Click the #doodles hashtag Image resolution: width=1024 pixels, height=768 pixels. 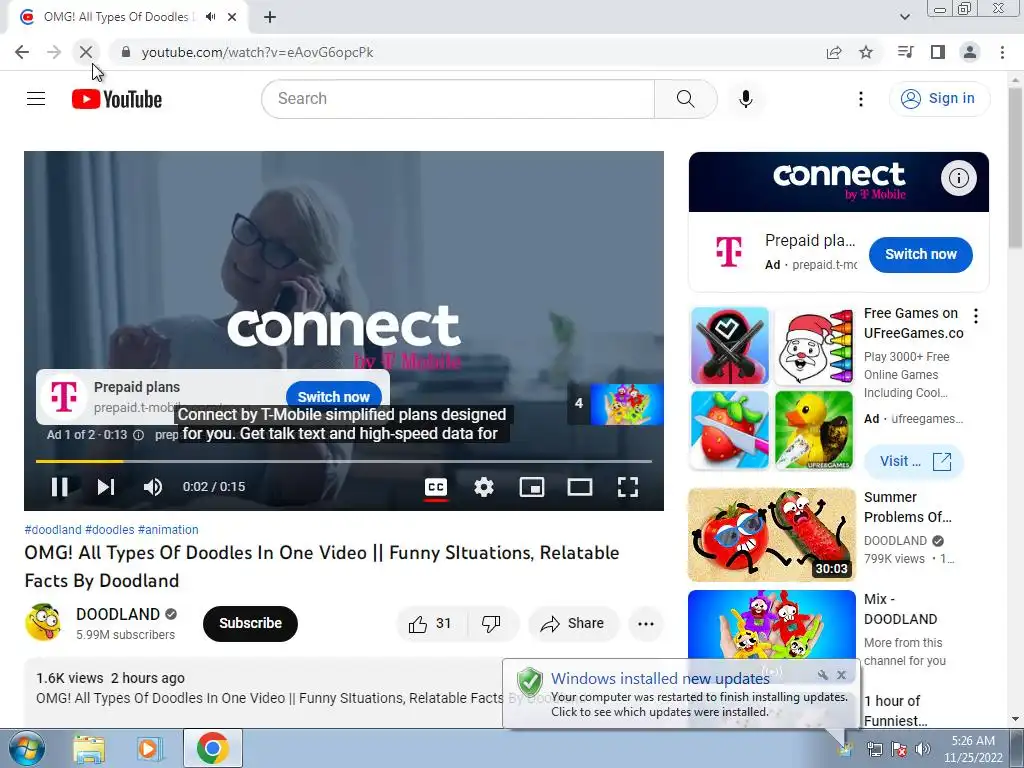[110, 530]
